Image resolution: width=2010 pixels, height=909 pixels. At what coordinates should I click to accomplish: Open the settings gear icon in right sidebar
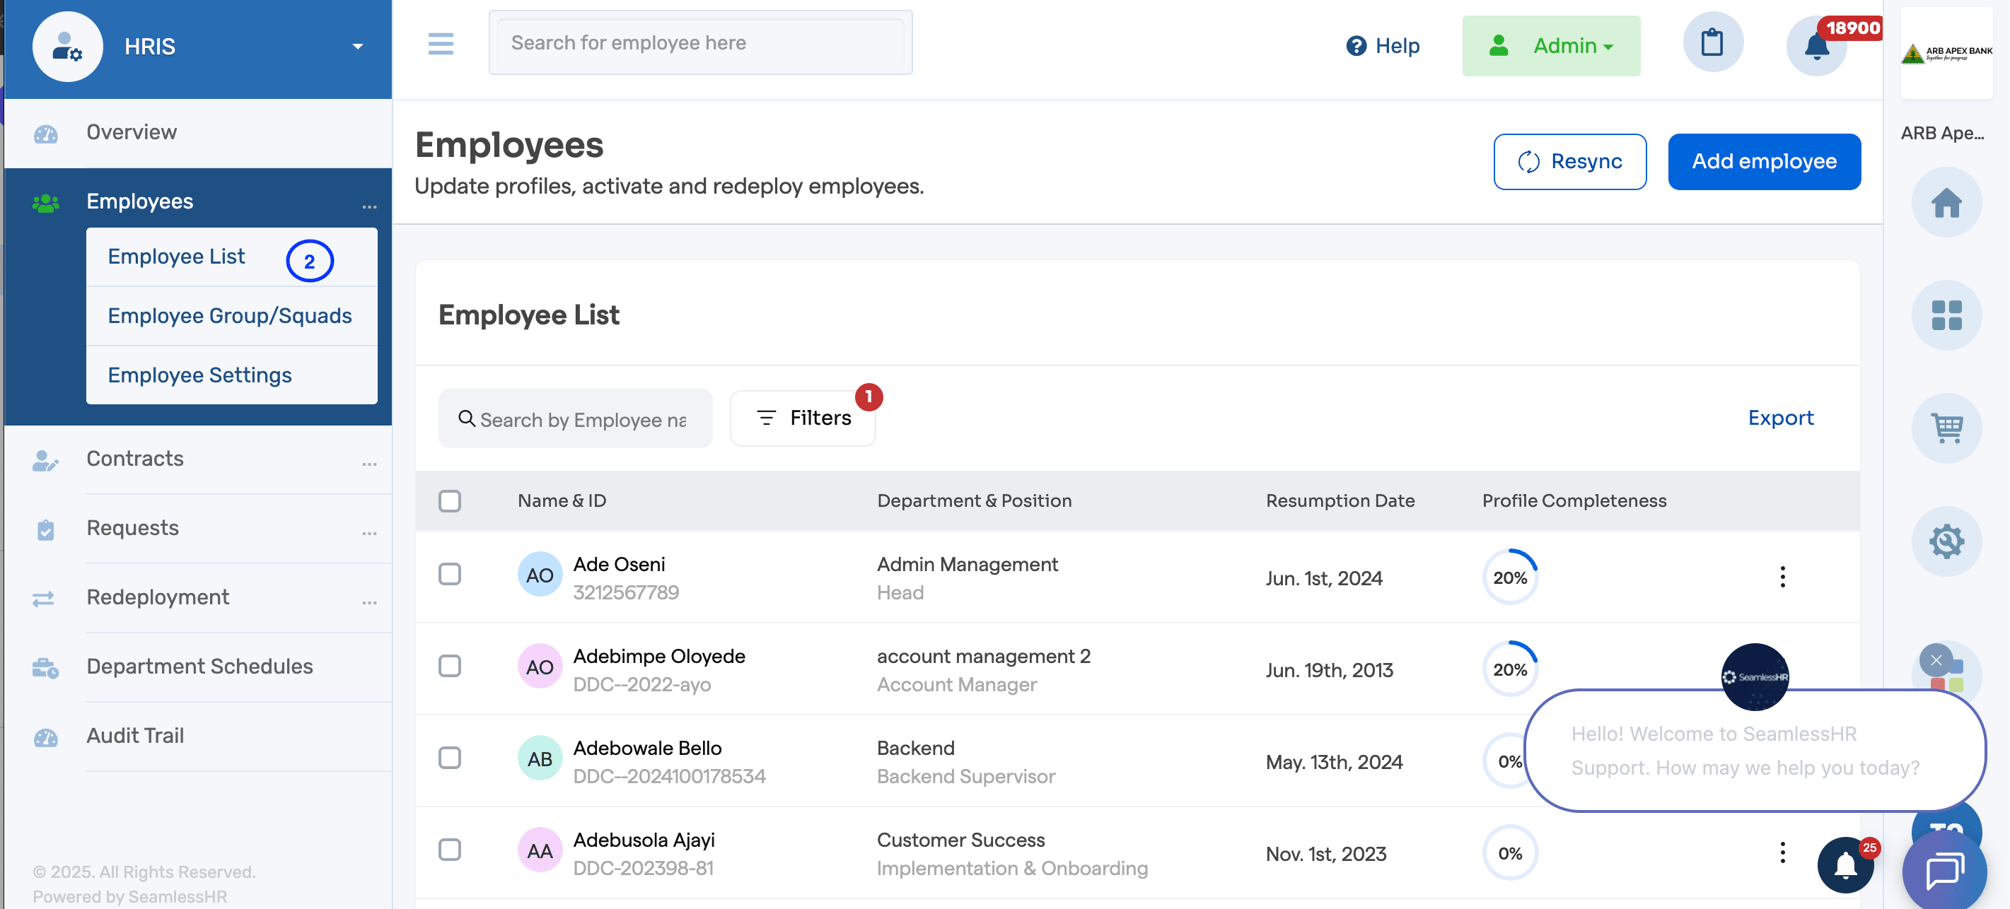[1947, 541]
